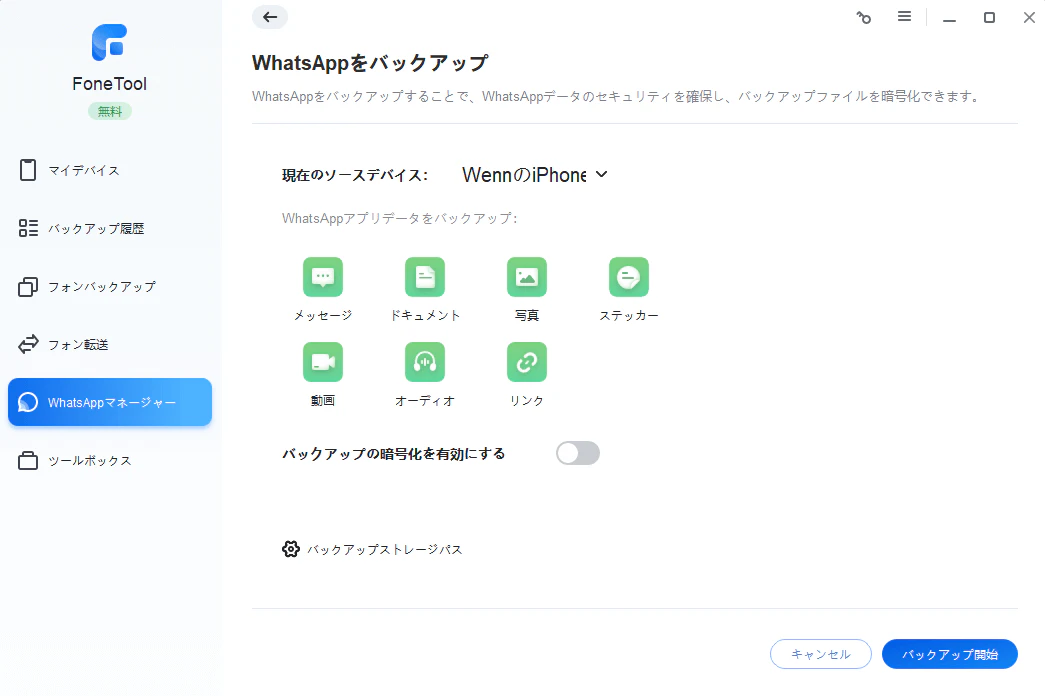Click the FoneTool logo

point(109,42)
